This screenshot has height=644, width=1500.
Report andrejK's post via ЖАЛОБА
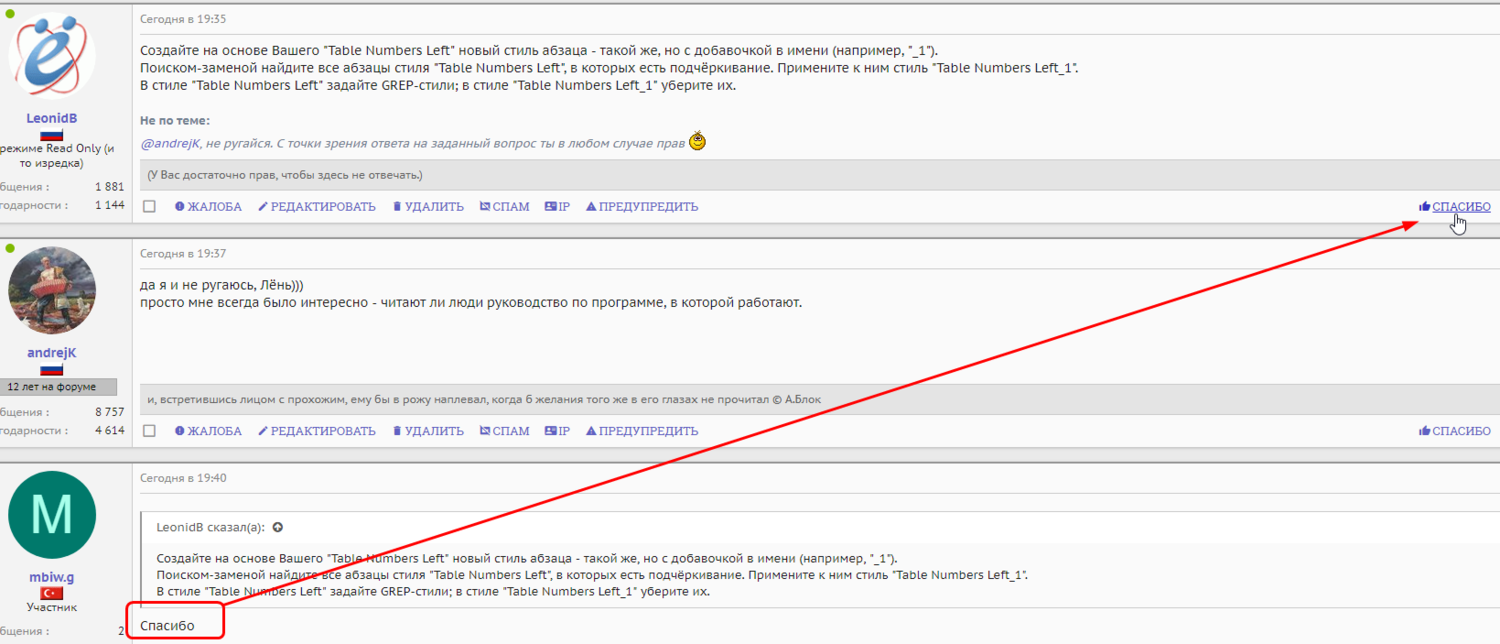pos(208,431)
